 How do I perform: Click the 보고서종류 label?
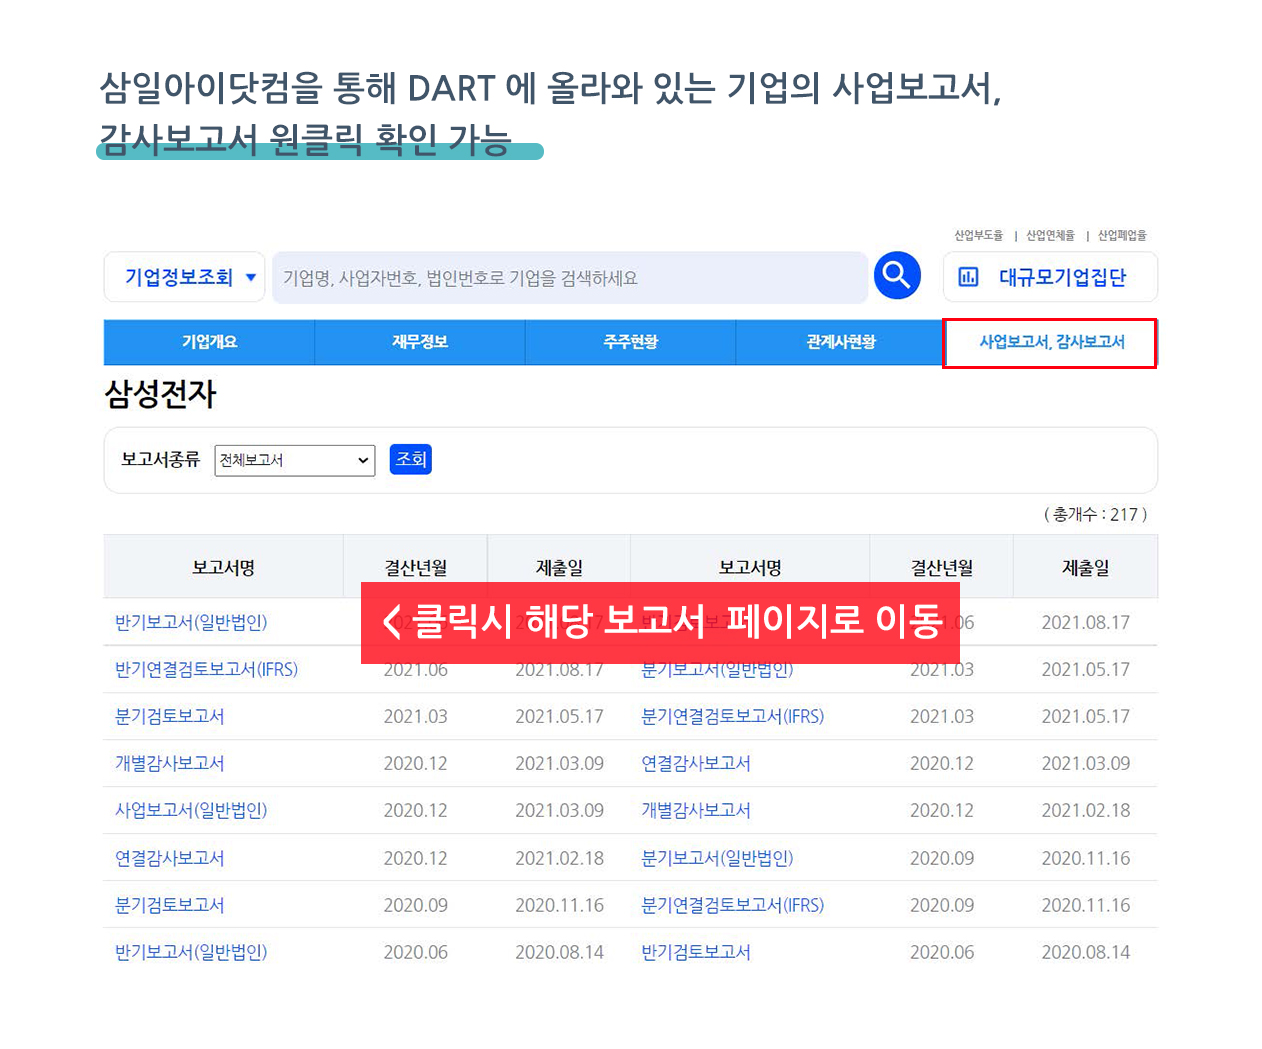pos(161,460)
